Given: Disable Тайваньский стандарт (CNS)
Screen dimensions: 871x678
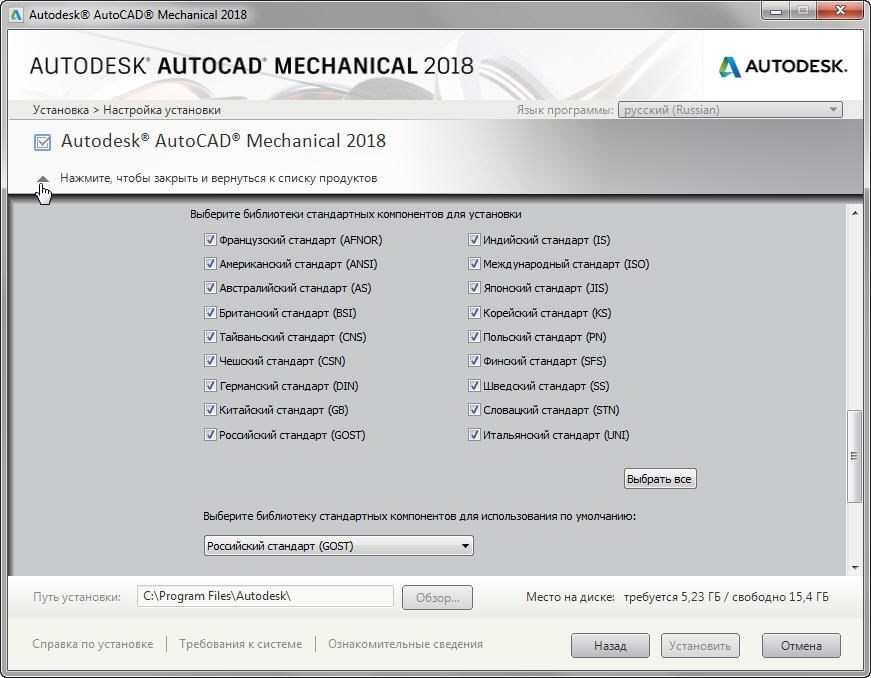Looking at the screenshot, I should point(210,336).
